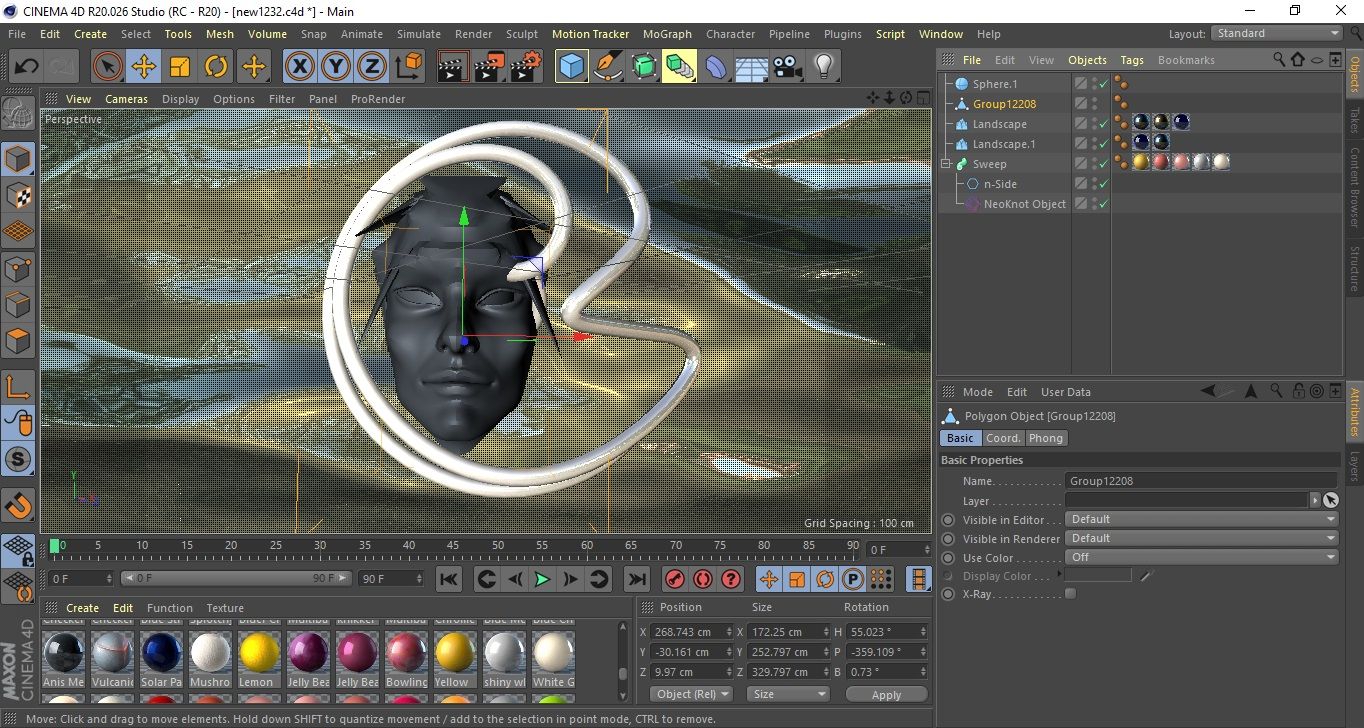Image resolution: width=1364 pixels, height=728 pixels.
Task: Select the Lemon yellow material
Action: click(x=260, y=653)
